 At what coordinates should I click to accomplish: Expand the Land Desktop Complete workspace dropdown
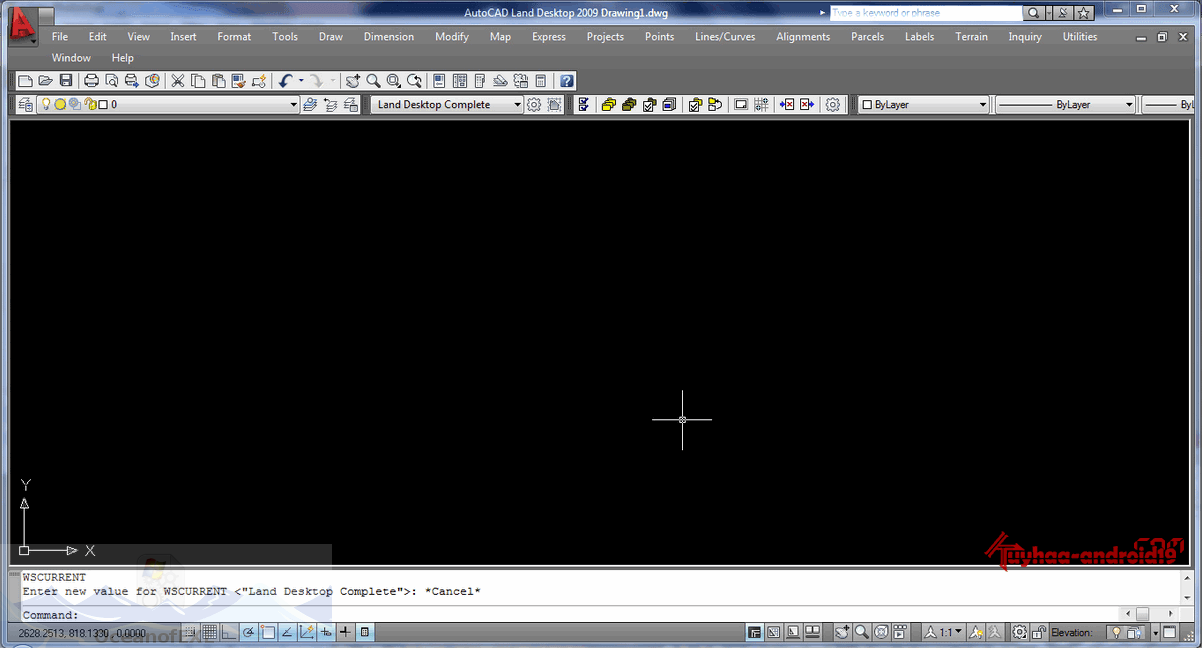coord(518,104)
